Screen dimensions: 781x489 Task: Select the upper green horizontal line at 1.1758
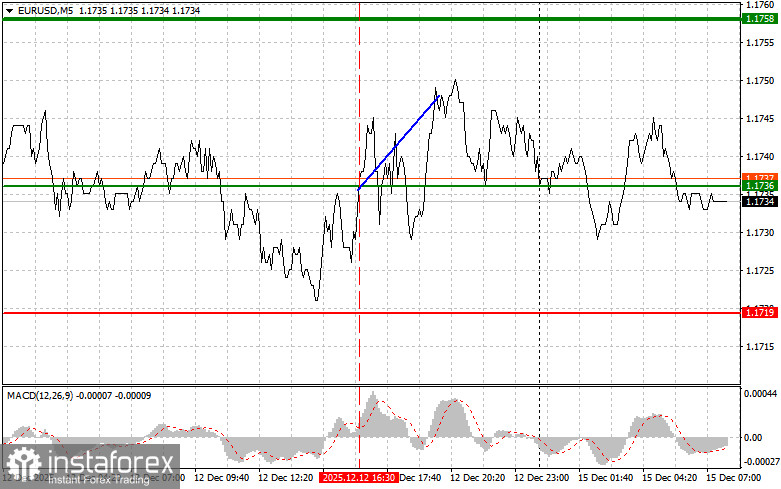[371, 19]
